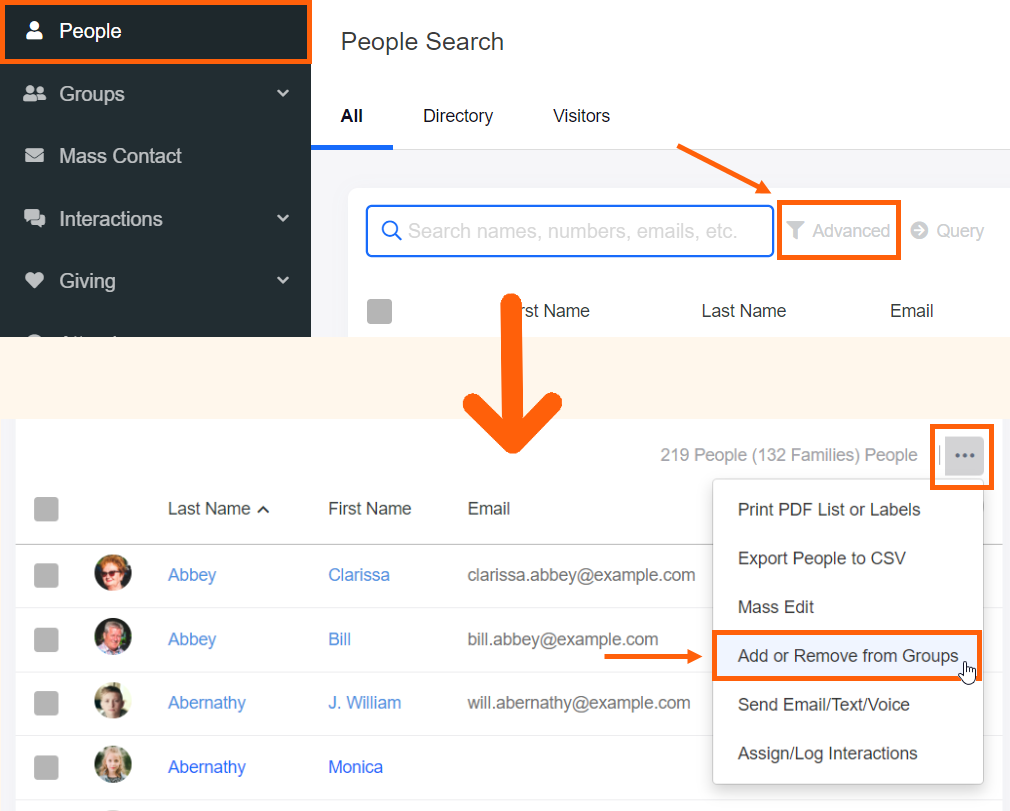Click the search magnifier icon
Screen dimensions: 1010x811
pyautogui.click(x=390, y=230)
